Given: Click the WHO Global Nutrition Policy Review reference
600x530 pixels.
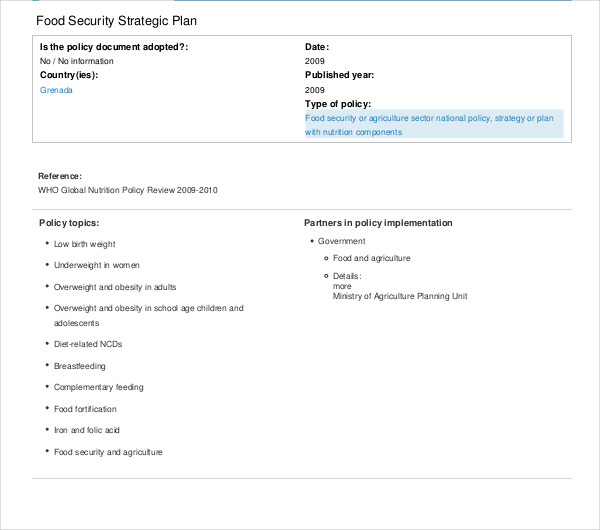Looking at the screenshot, I should tap(128, 190).
